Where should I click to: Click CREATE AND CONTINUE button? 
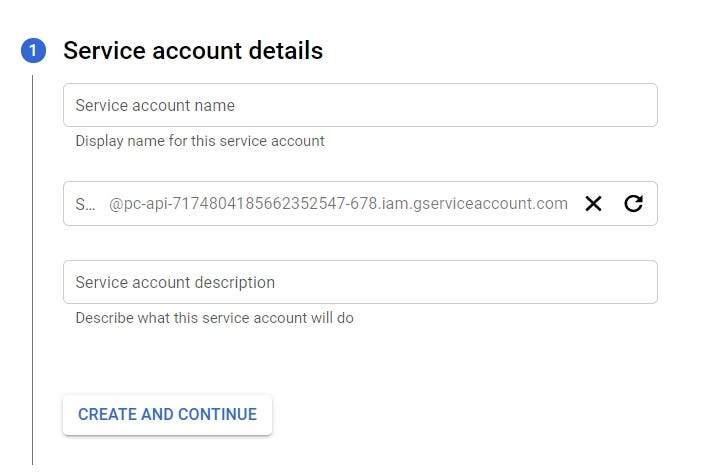pos(167,415)
